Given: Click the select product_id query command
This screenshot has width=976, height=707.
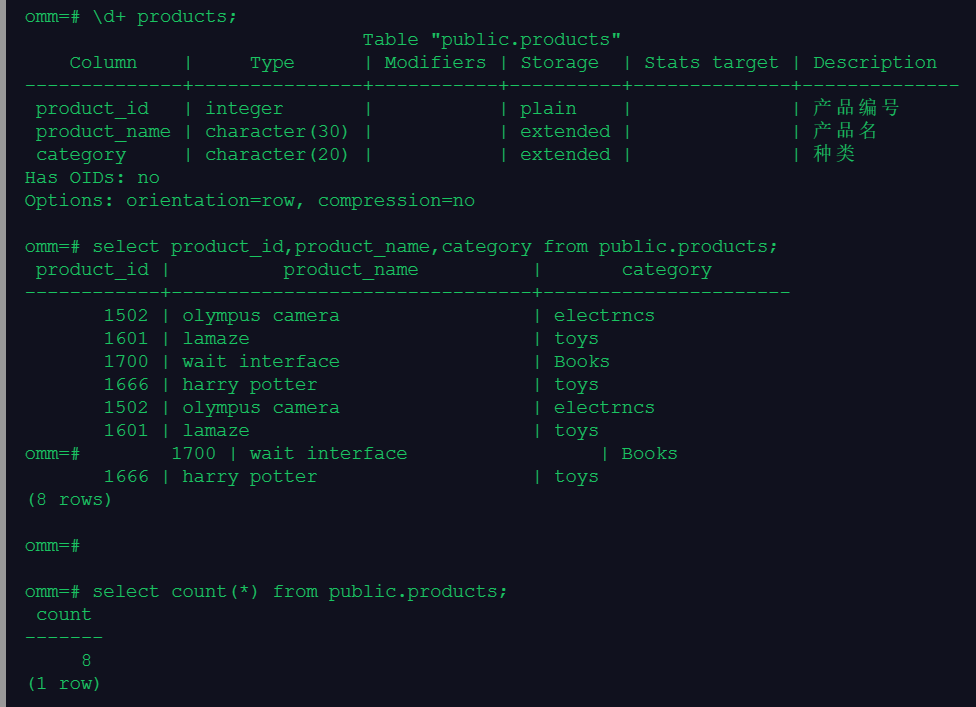Looking at the screenshot, I should pos(435,247).
